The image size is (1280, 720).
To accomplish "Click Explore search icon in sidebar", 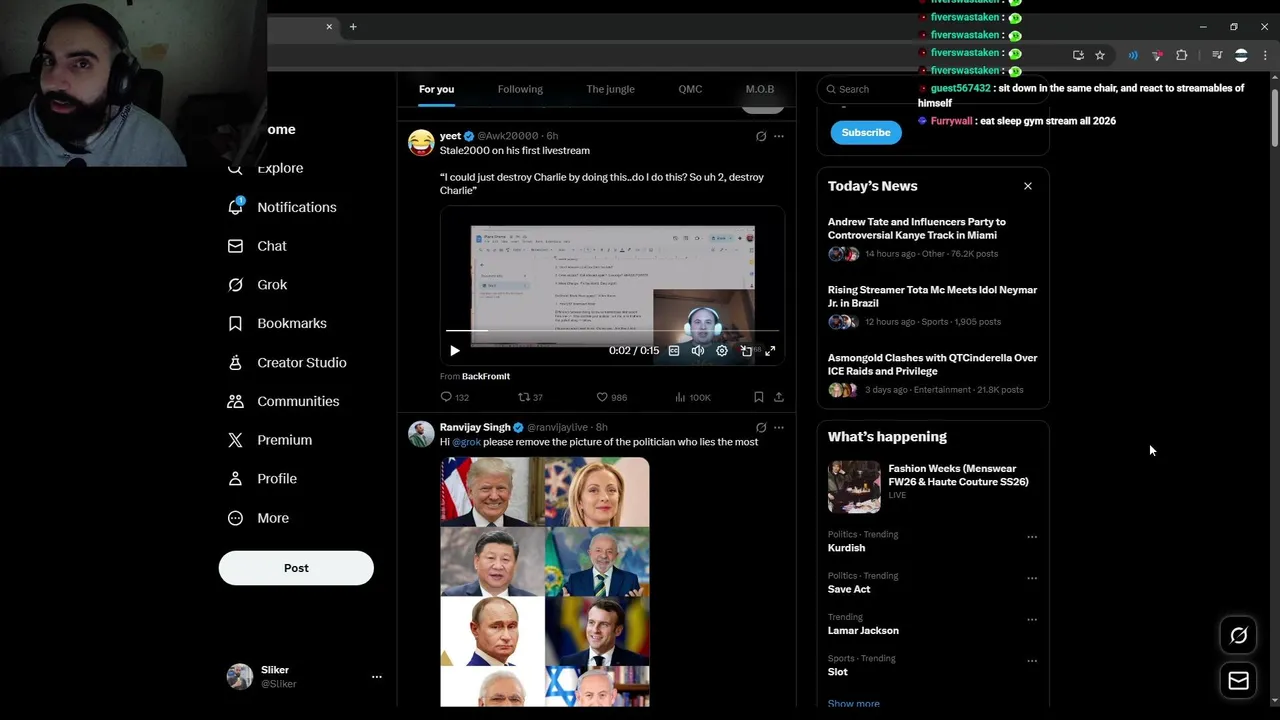I will (x=235, y=168).
